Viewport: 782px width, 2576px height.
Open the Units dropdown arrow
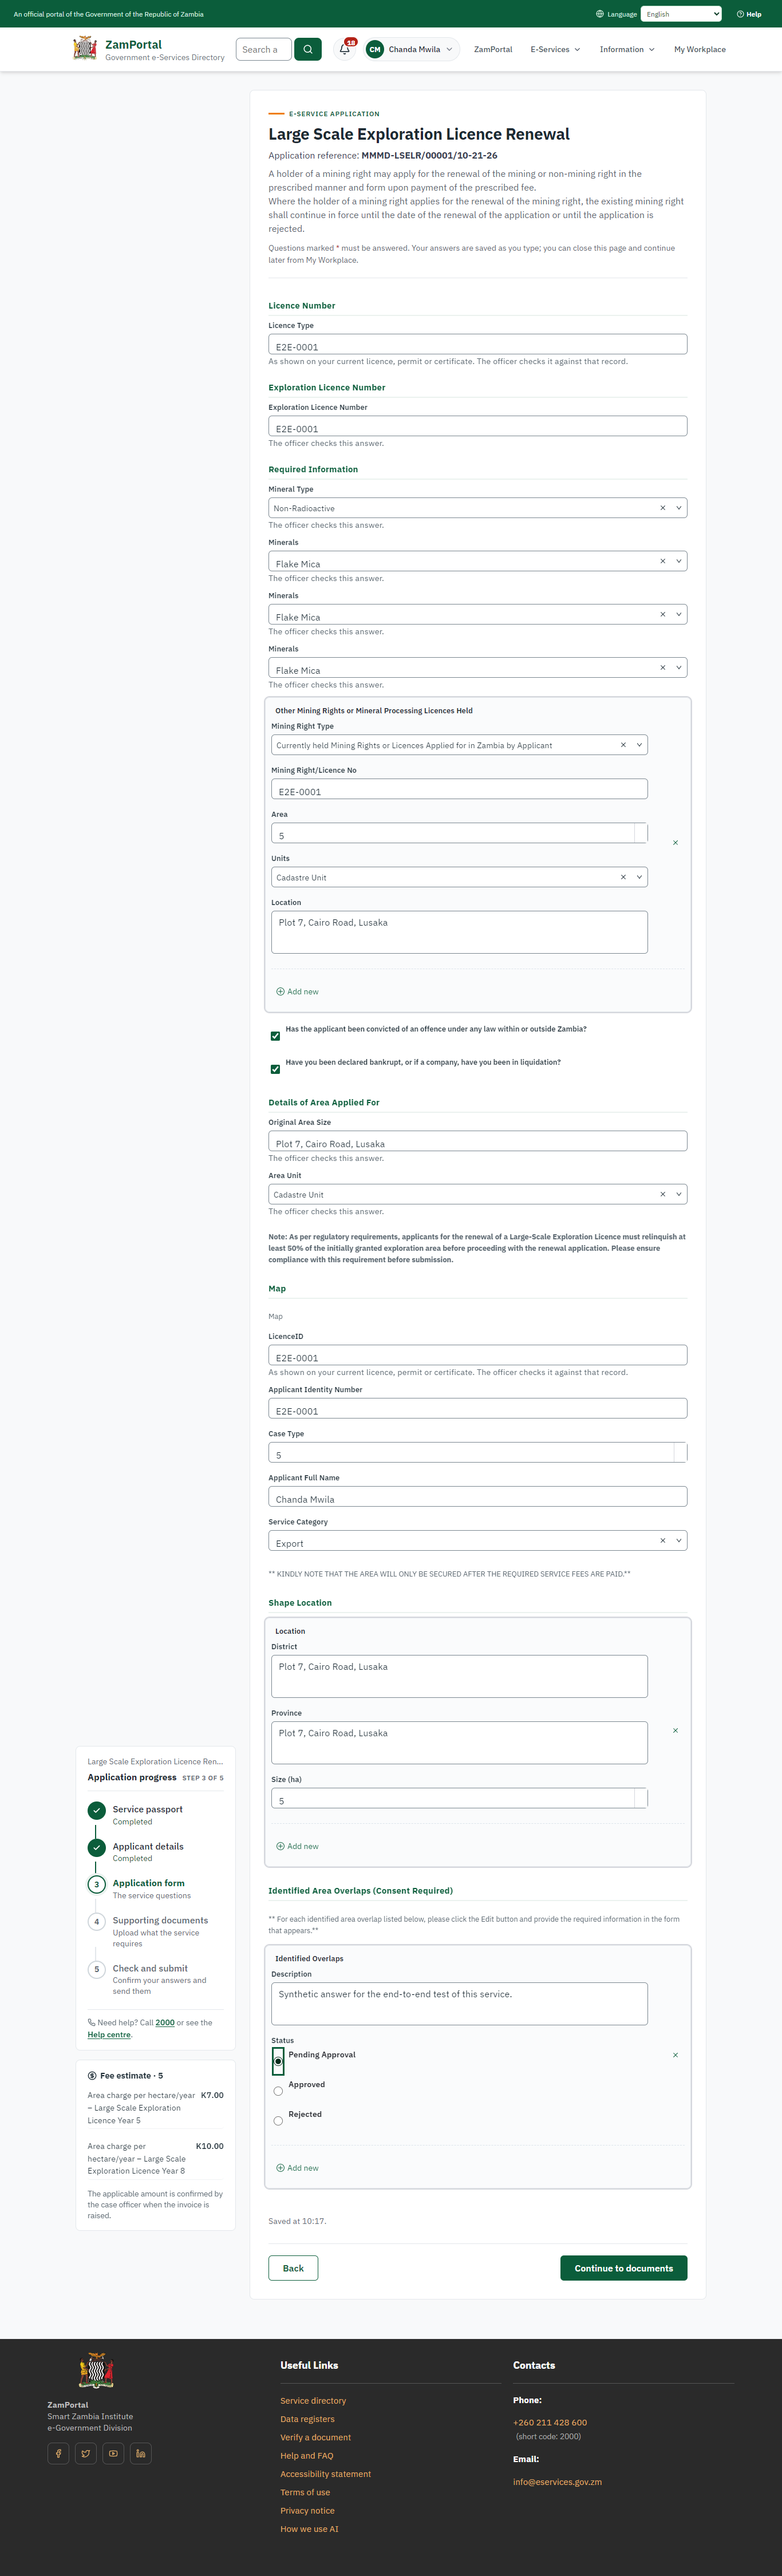tap(640, 877)
